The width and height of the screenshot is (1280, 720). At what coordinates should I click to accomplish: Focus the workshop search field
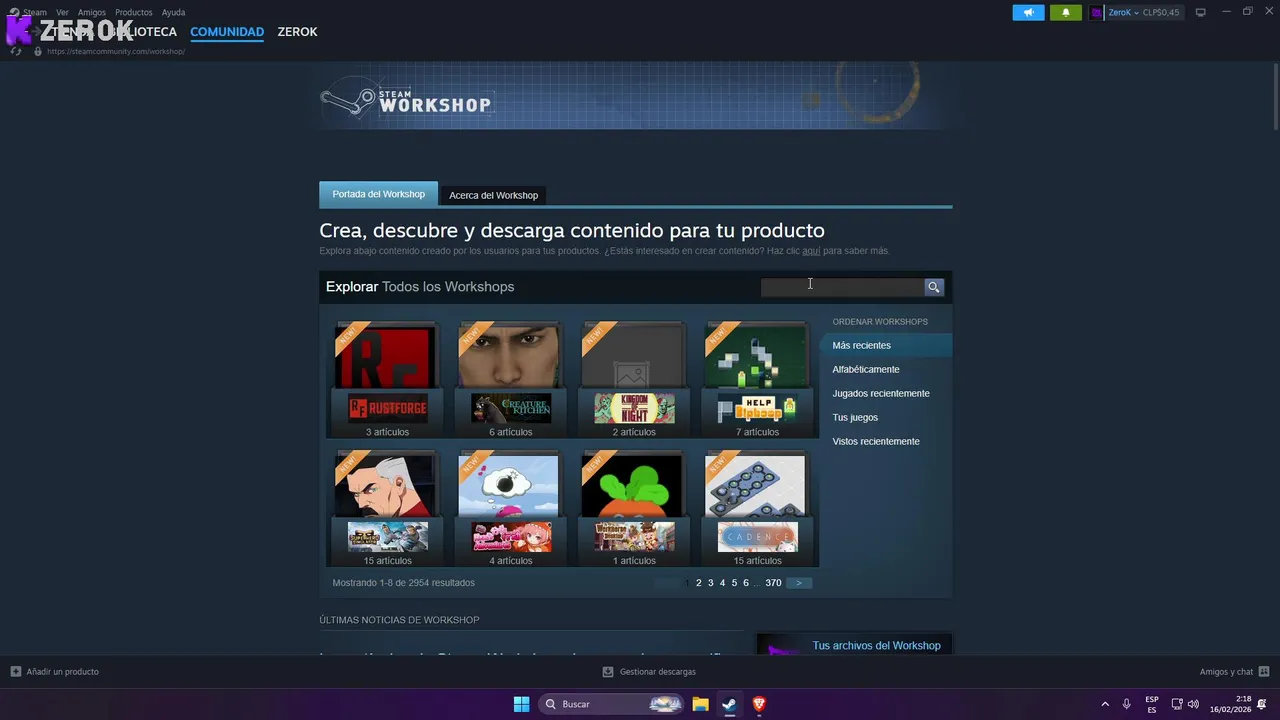click(842, 287)
